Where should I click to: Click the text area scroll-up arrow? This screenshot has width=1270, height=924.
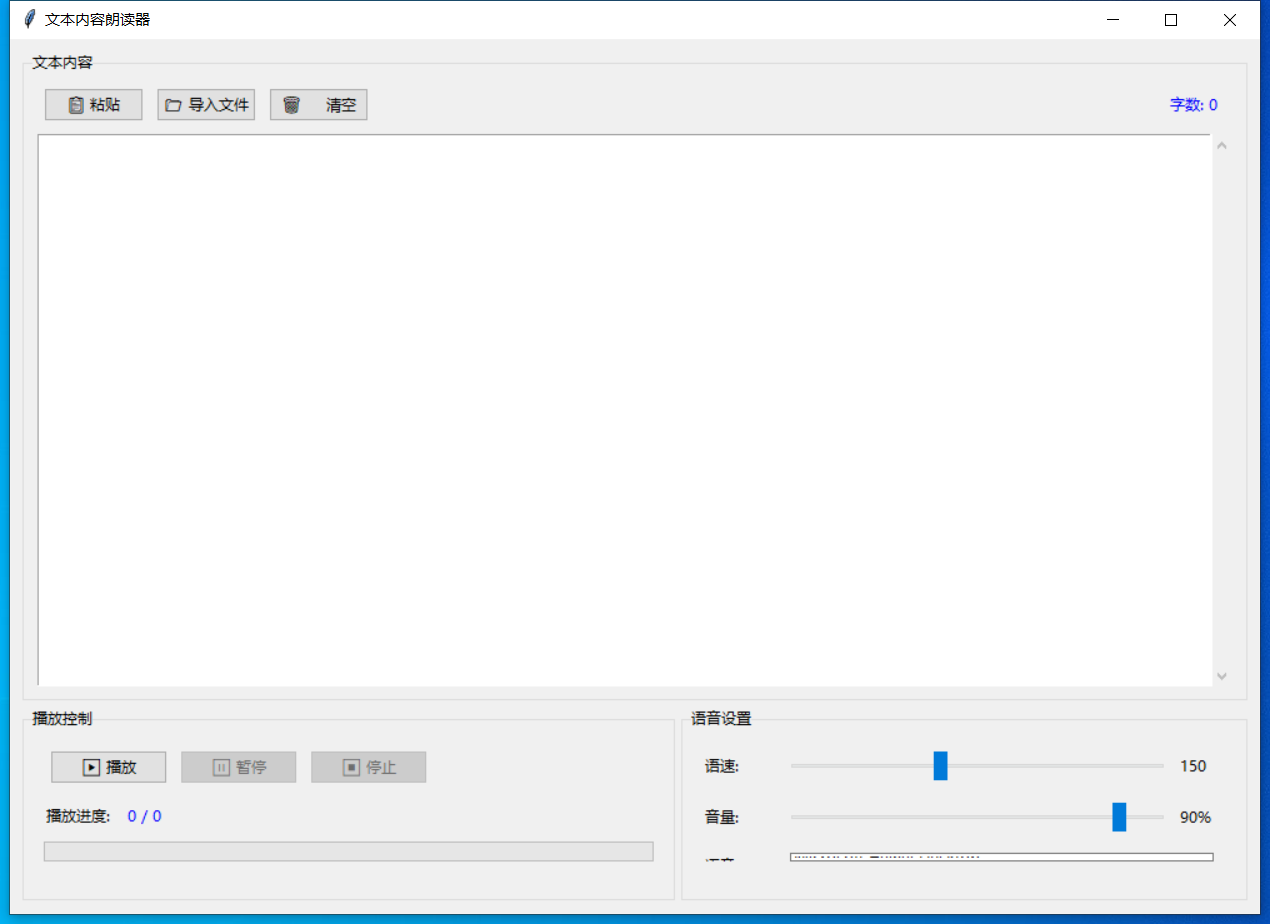tap(1221, 146)
